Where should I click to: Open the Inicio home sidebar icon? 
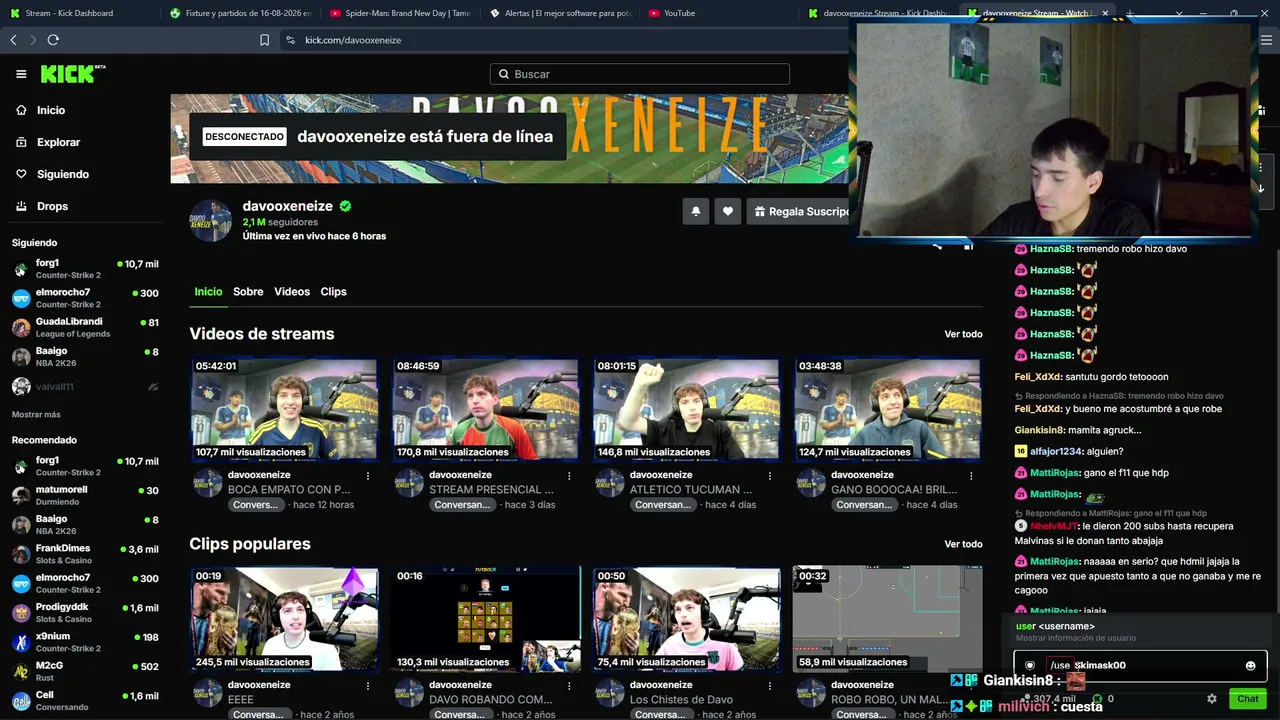(21, 110)
